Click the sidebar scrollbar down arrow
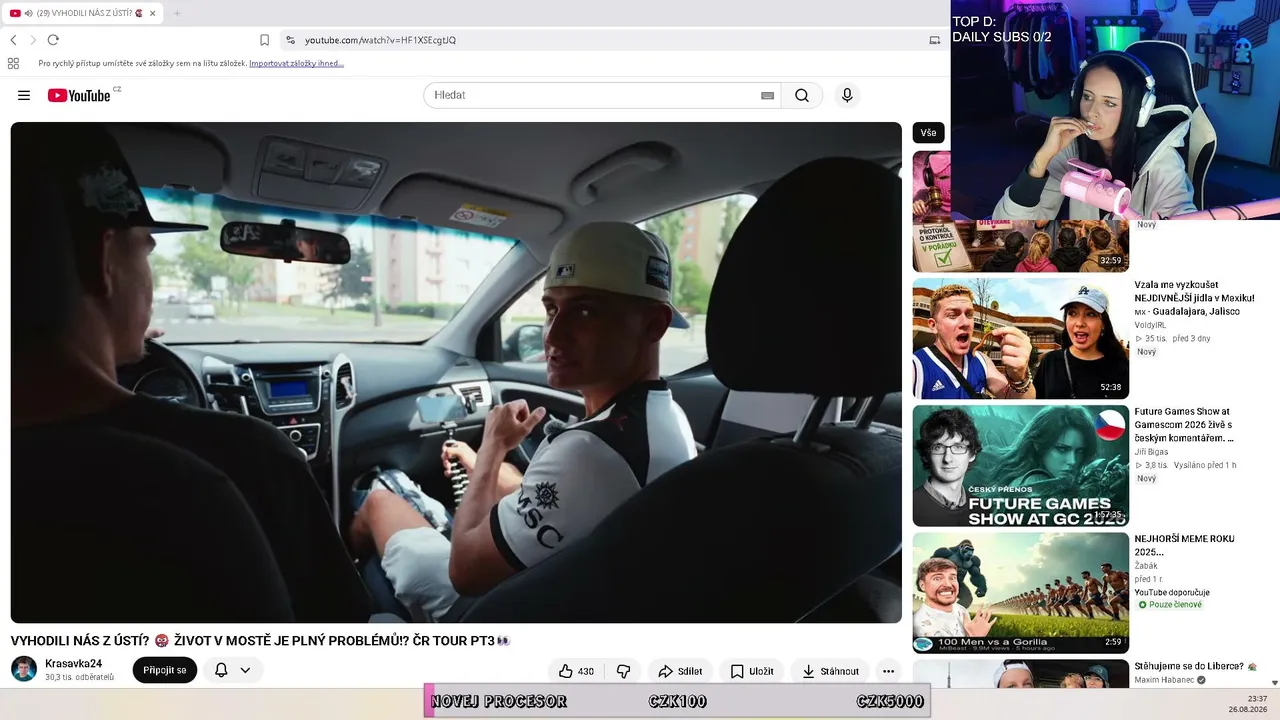1280x720 pixels. (1274, 682)
